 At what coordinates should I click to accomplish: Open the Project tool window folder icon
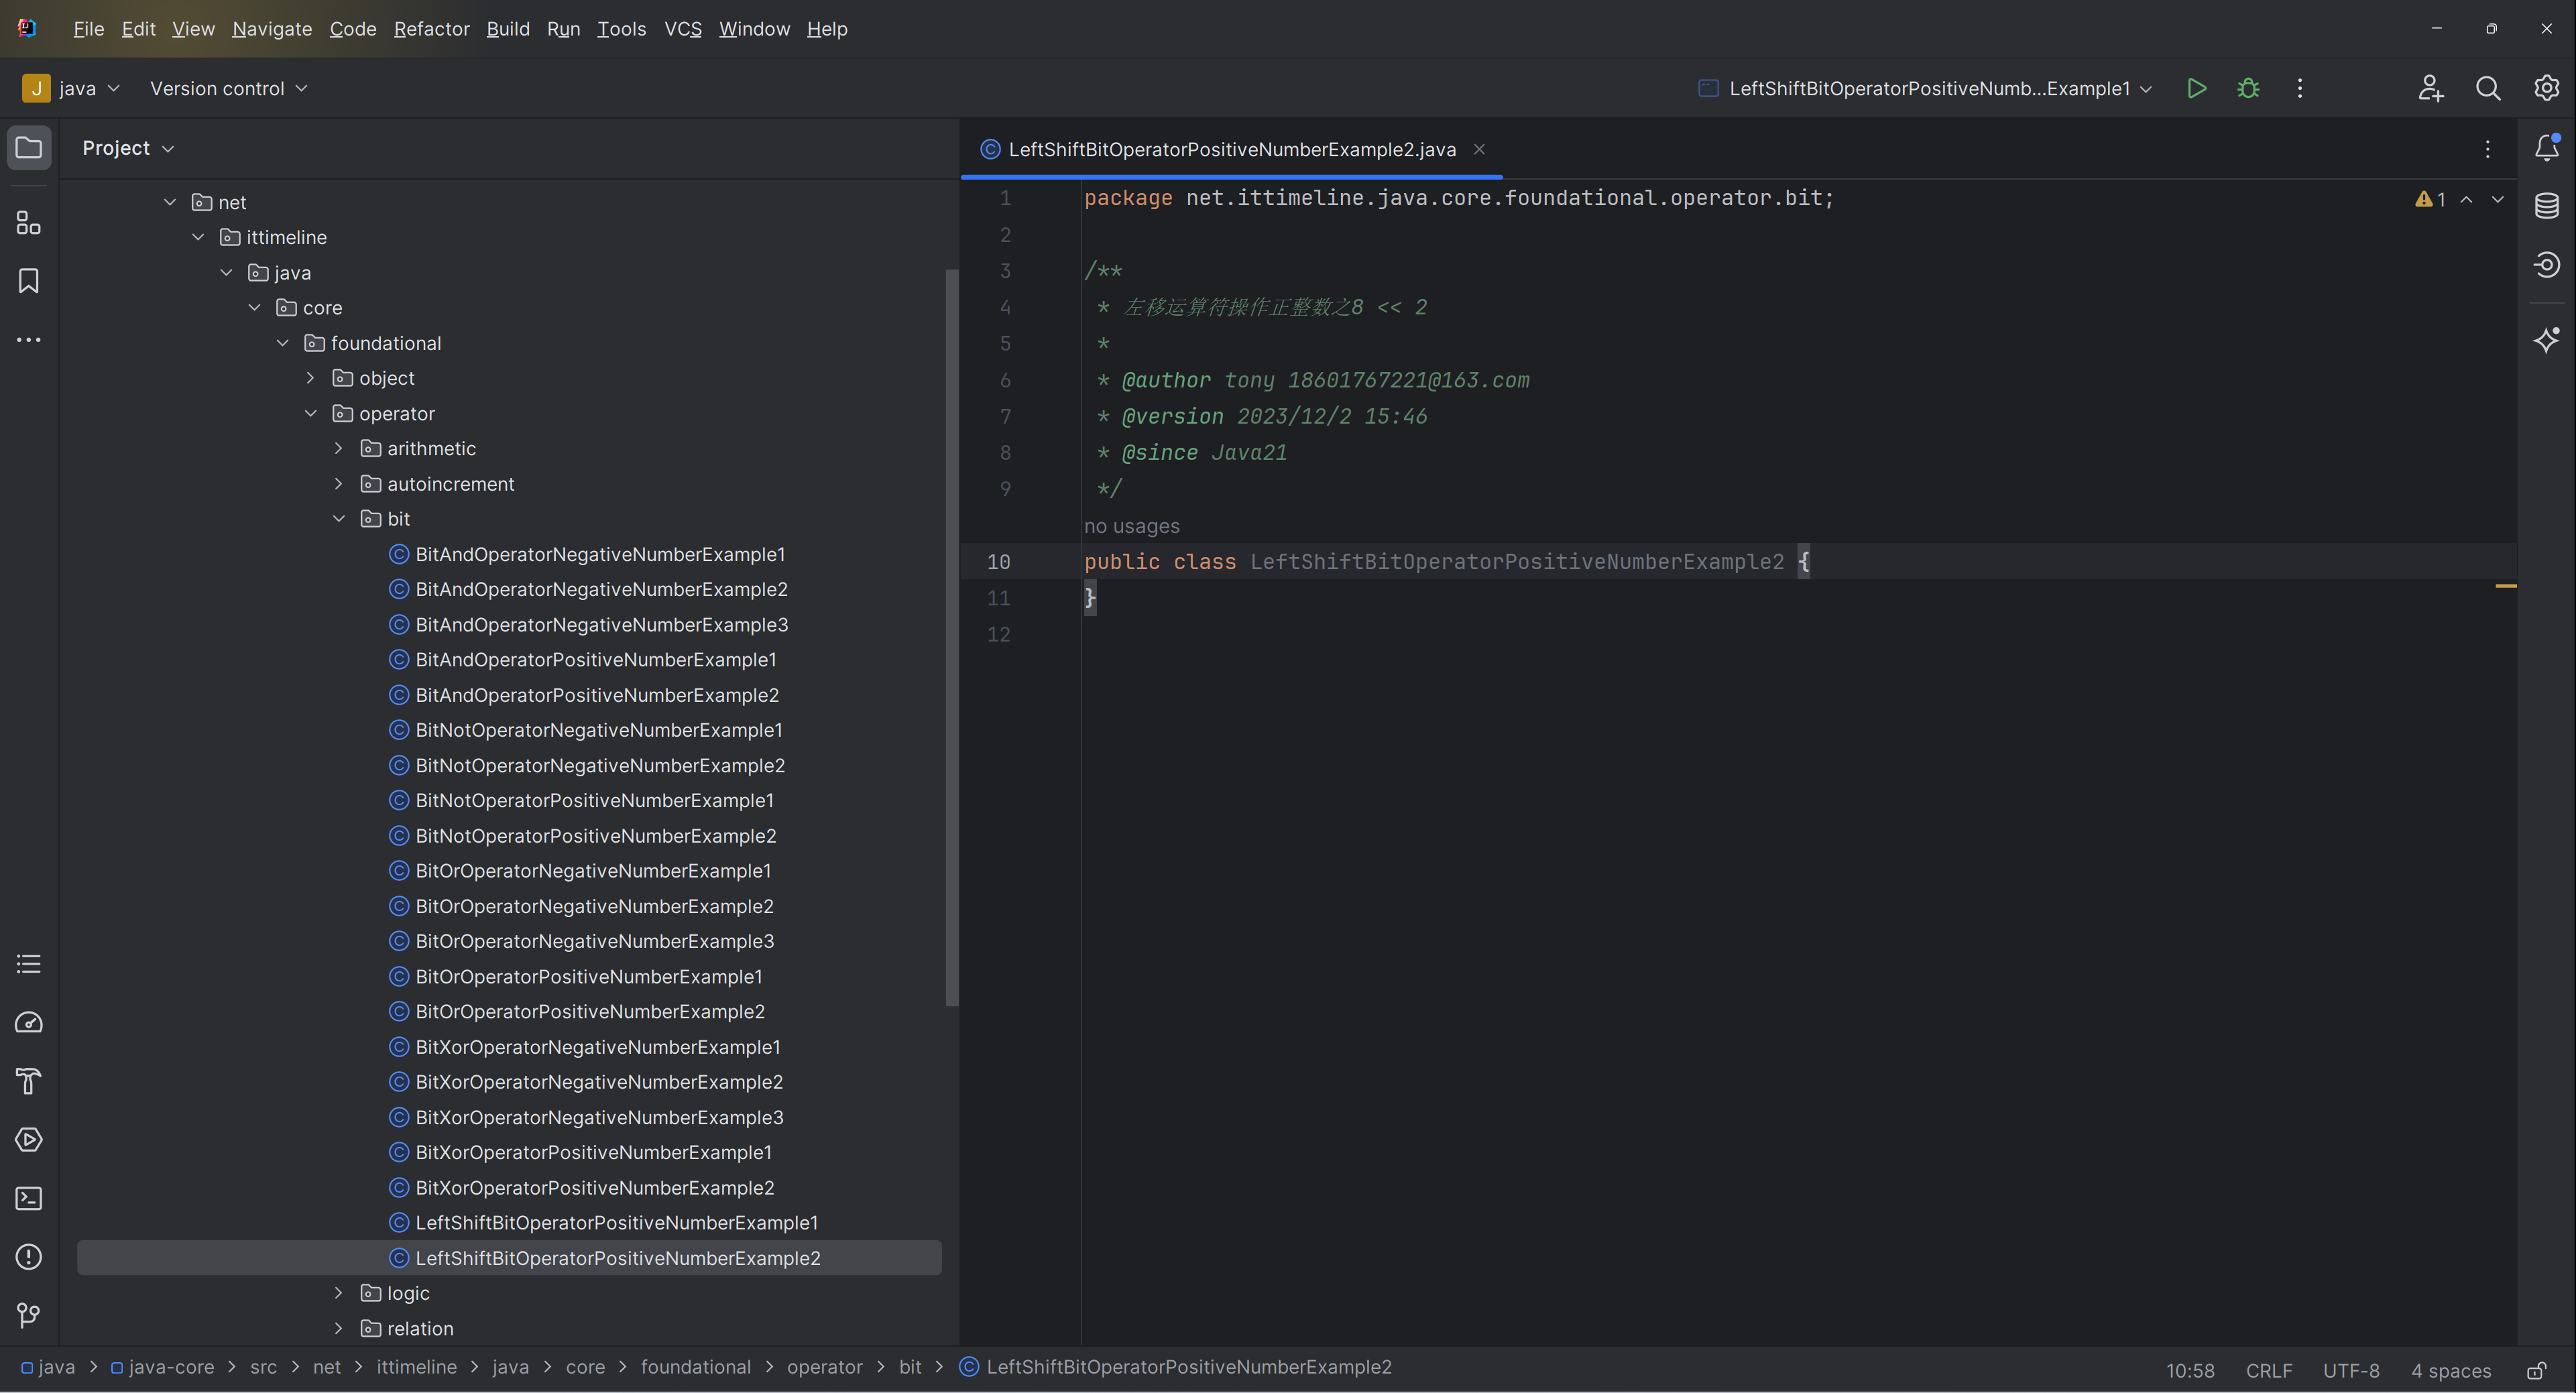(29, 148)
